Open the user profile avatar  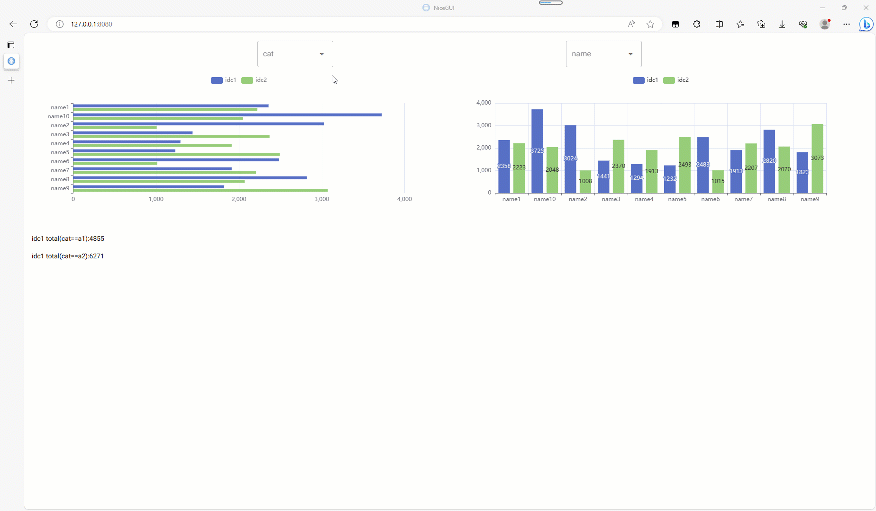point(824,24)
